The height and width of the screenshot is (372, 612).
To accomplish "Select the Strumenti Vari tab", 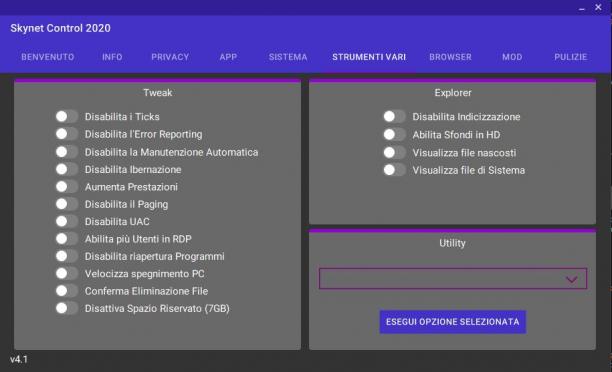I will click(369, 57).
